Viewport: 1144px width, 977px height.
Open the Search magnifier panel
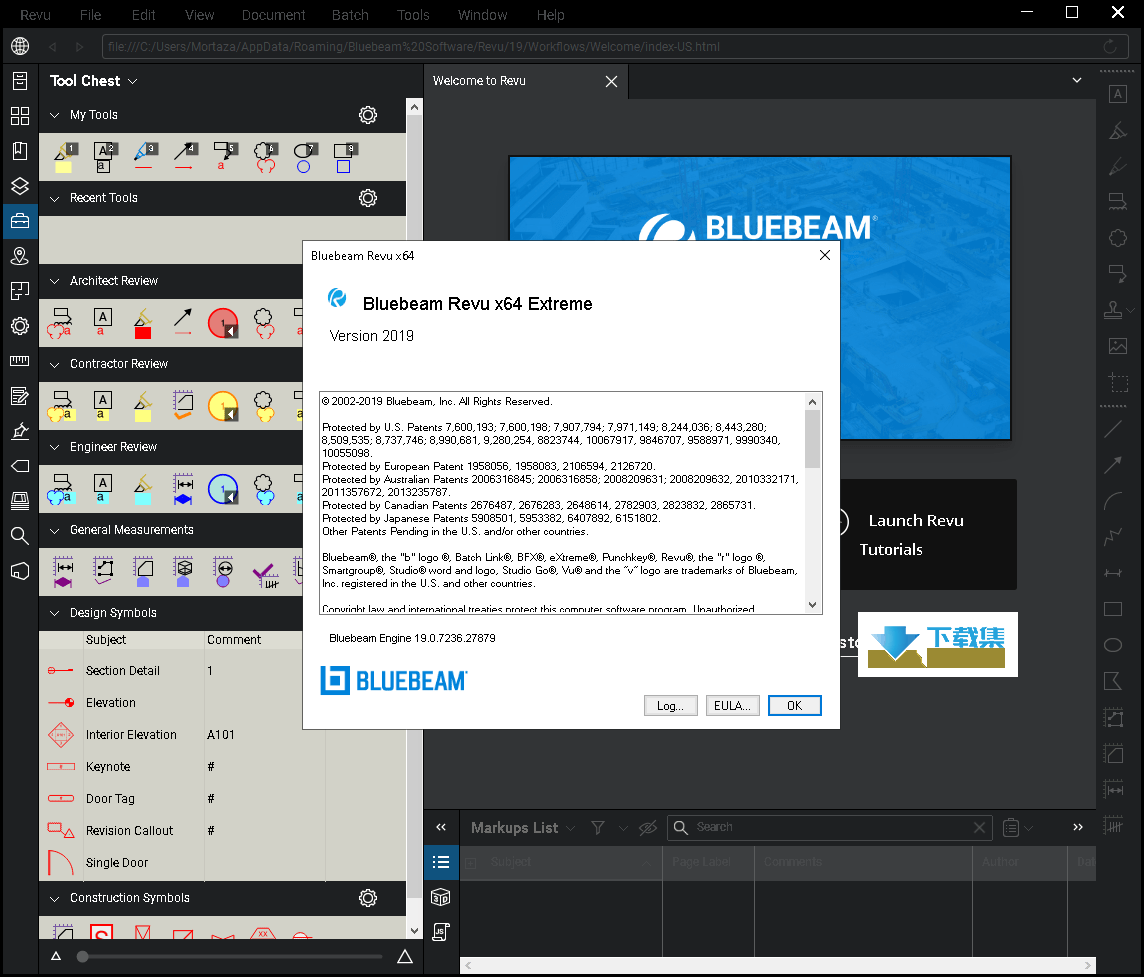point(20,536)
